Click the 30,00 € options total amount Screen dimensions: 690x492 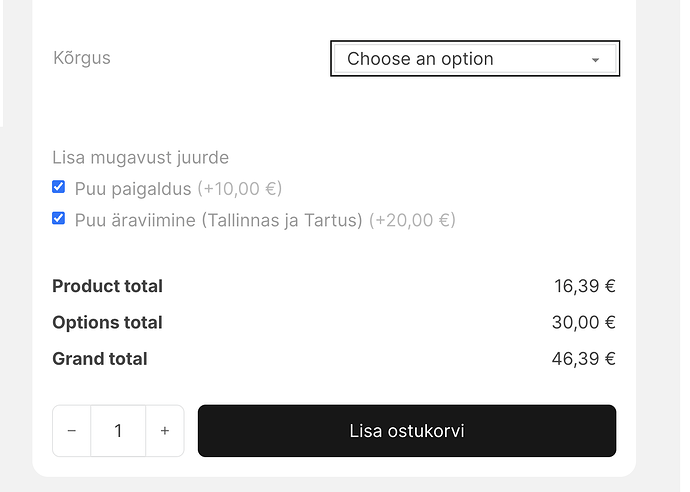pos(584,322)
